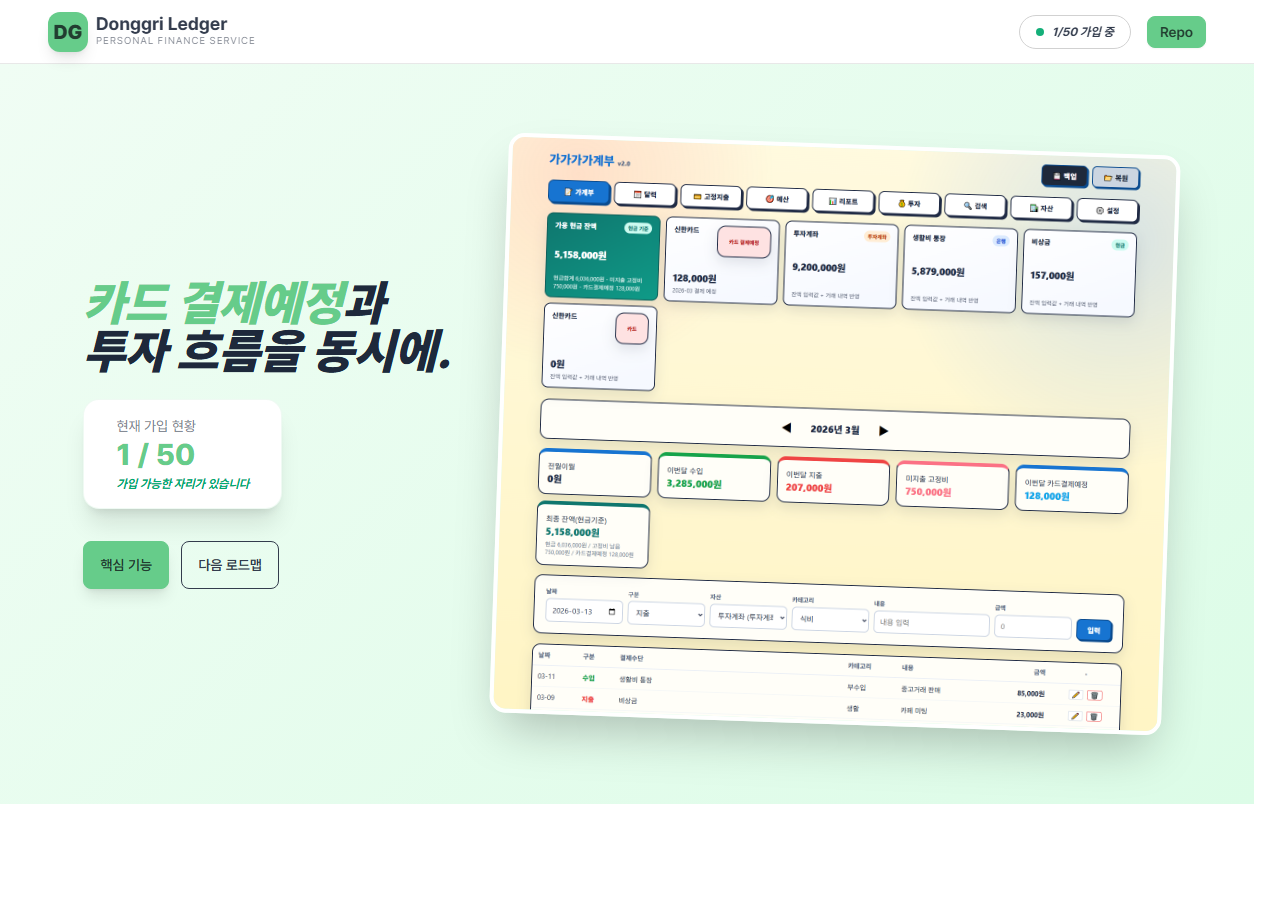
Task: Open the 자산 dropdown showing 투자계좌
Action: (x=748, y=617)
